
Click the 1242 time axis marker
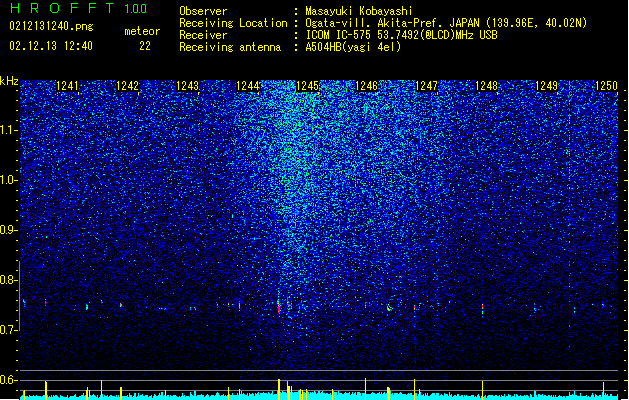click(x=127, y=85)
